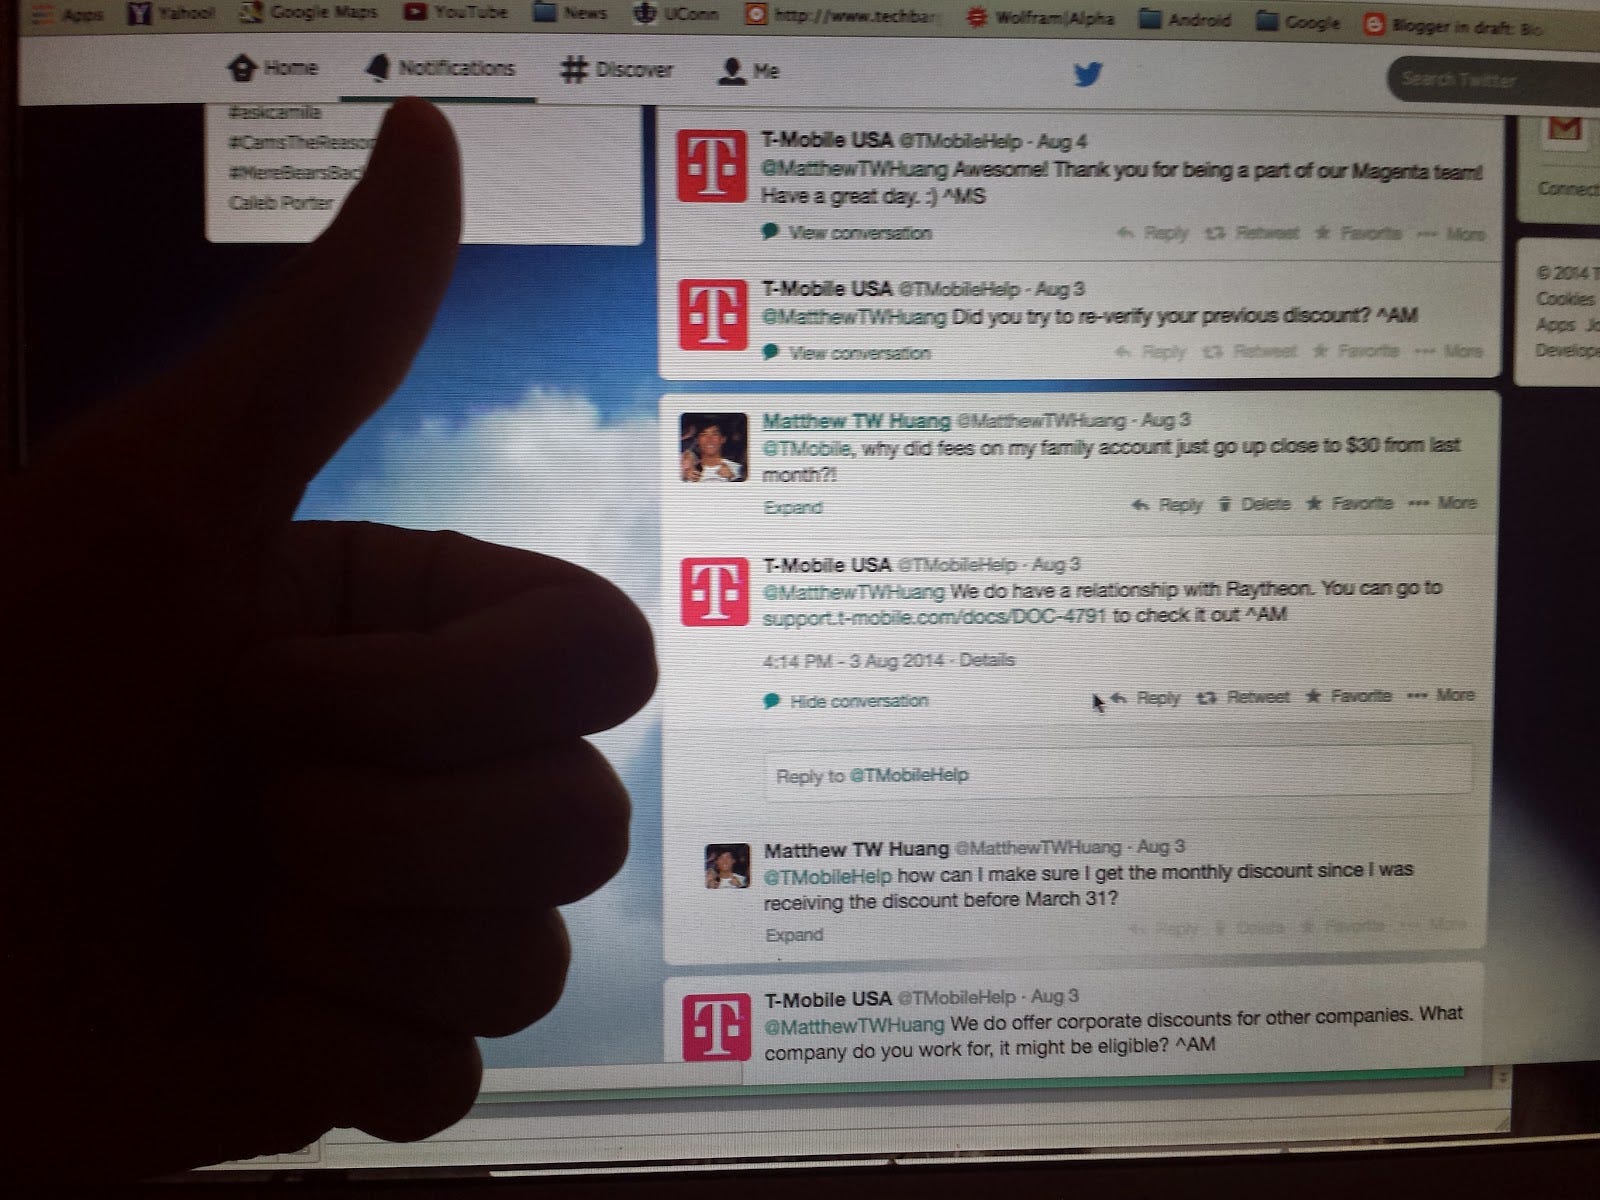Viewport: 1600px width, 1200px height.
Task: Click the Search Twitter field
Action: pos(1495,79)
